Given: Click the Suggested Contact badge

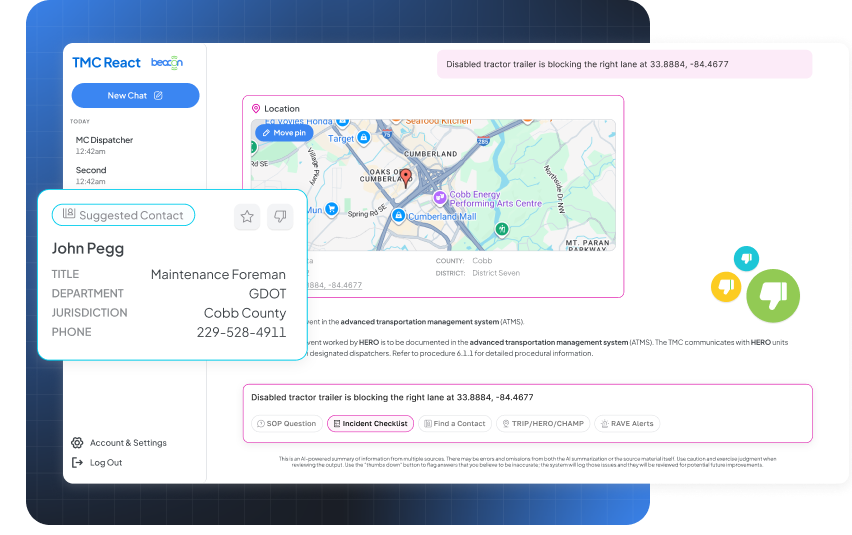Looking at the screenshot, I should (123, 215).
